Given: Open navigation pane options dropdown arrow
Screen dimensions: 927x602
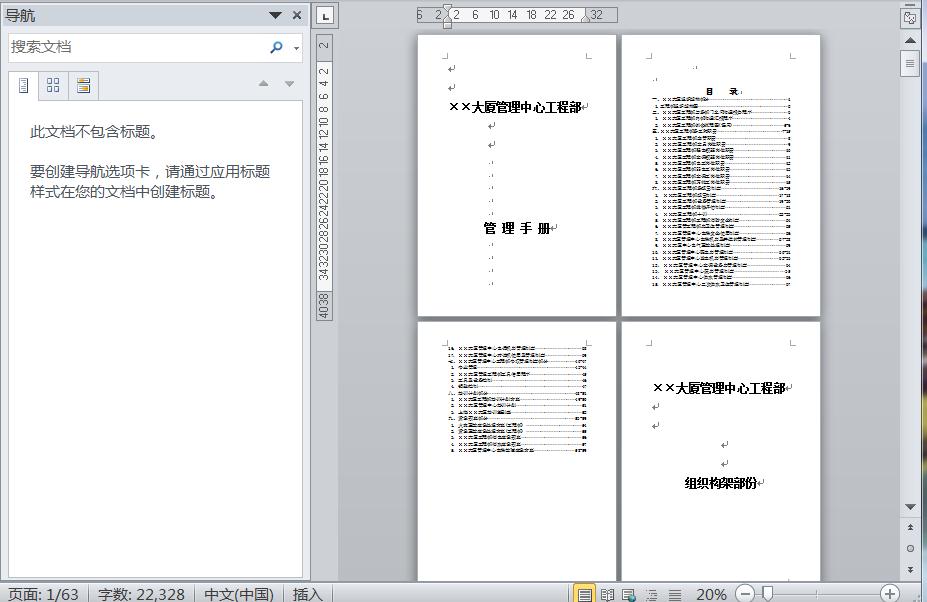Looking at the screenshot, I should pyautogui.click(x=275, y=15).
